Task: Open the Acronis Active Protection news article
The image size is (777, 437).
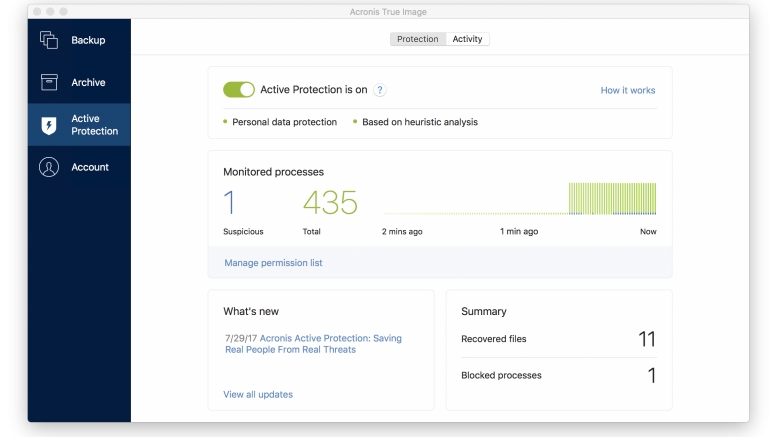Action: 313,344
